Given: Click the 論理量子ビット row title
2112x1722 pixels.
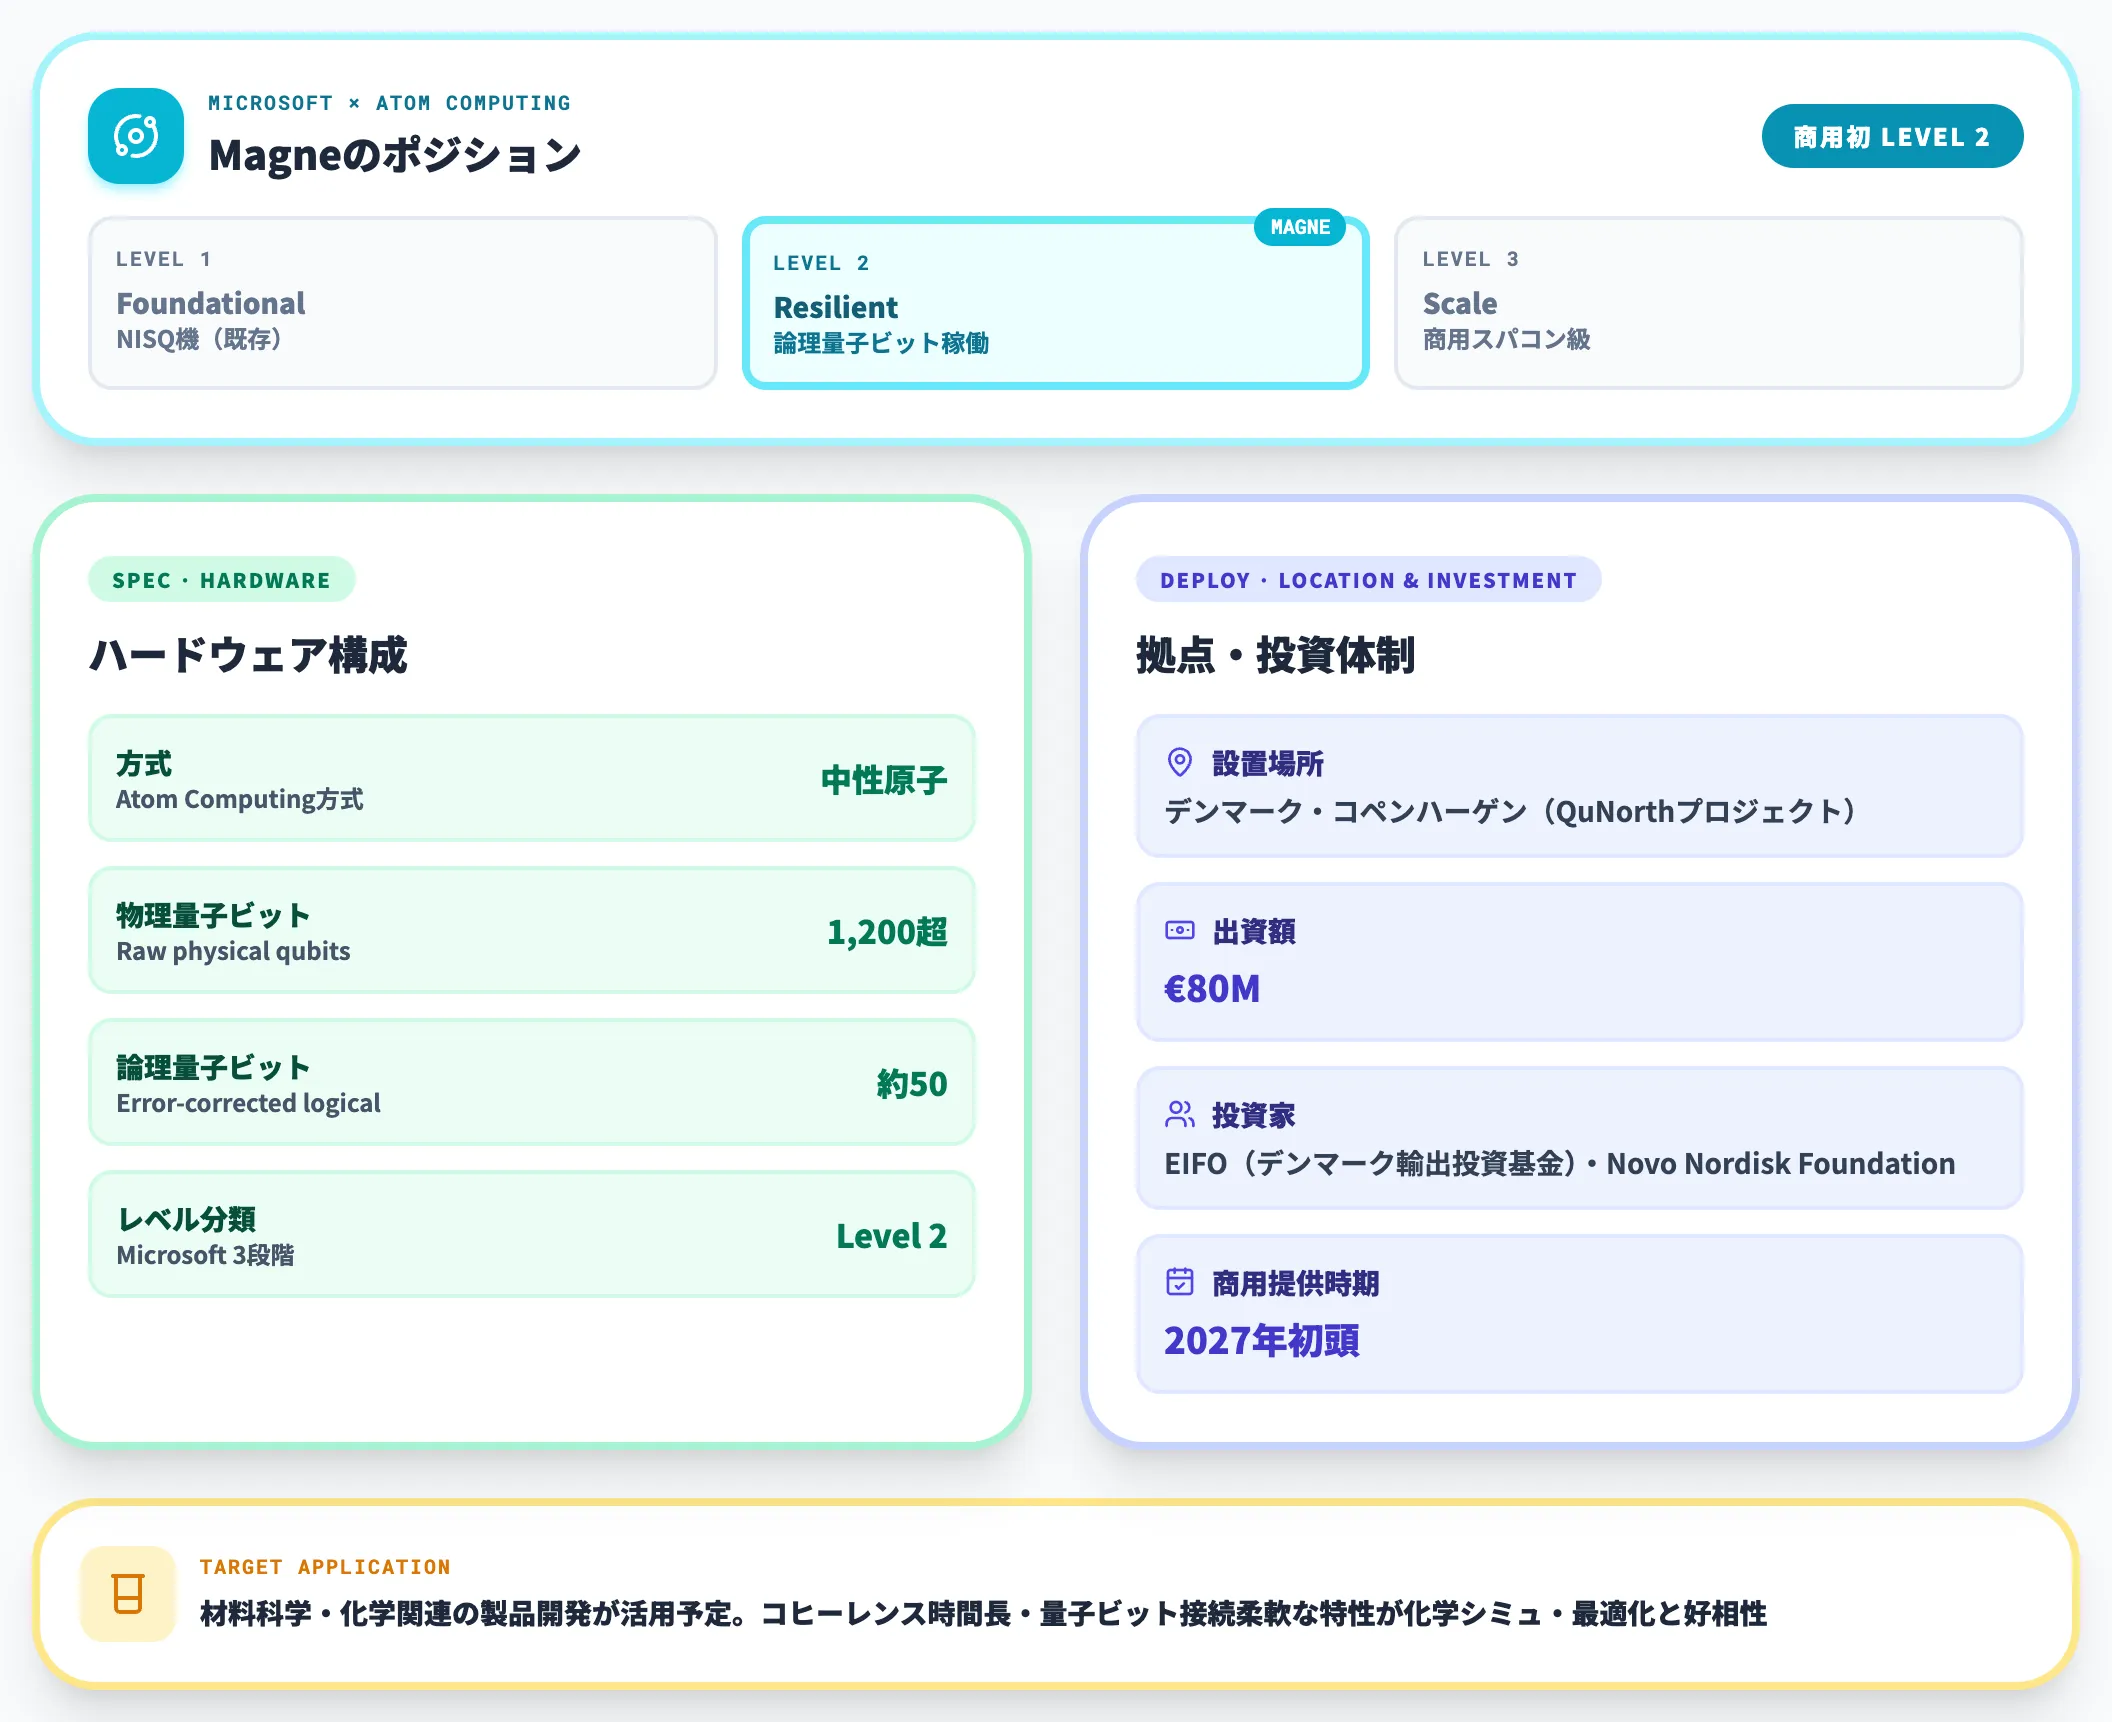Looking at the screenshot, I should pos(213,1067).
